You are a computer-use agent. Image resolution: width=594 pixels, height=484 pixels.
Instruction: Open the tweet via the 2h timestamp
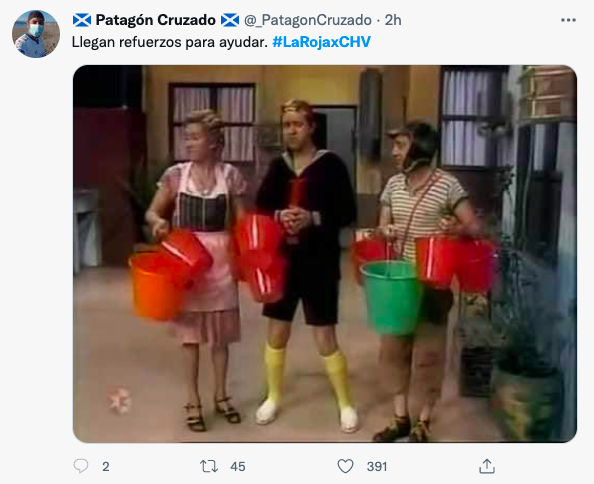pyautogui.click(x=393, y=20)
